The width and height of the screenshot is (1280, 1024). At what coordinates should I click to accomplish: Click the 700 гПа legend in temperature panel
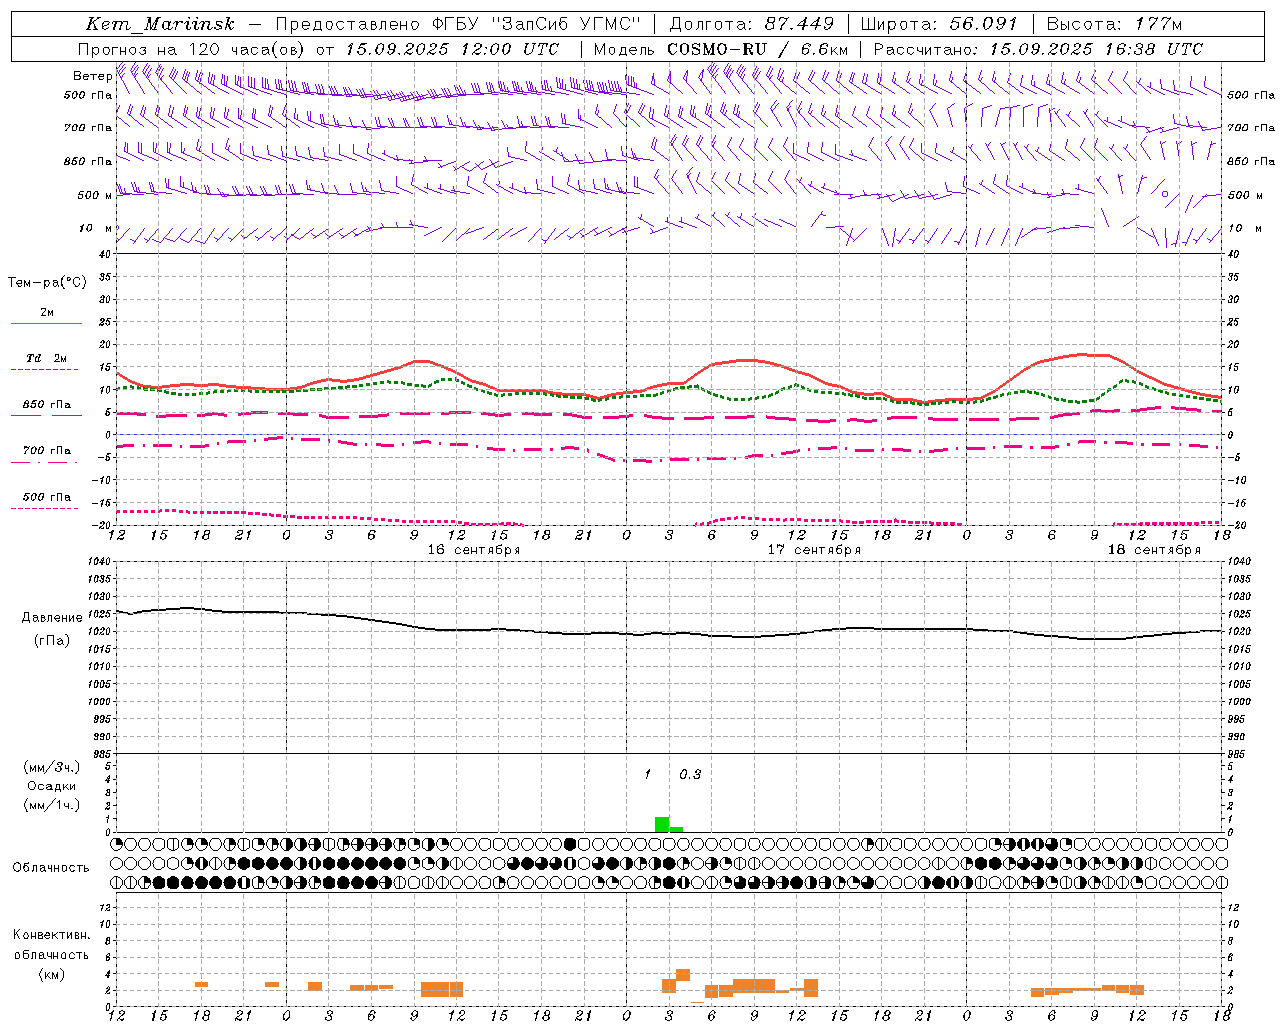[x=47, y=451]
